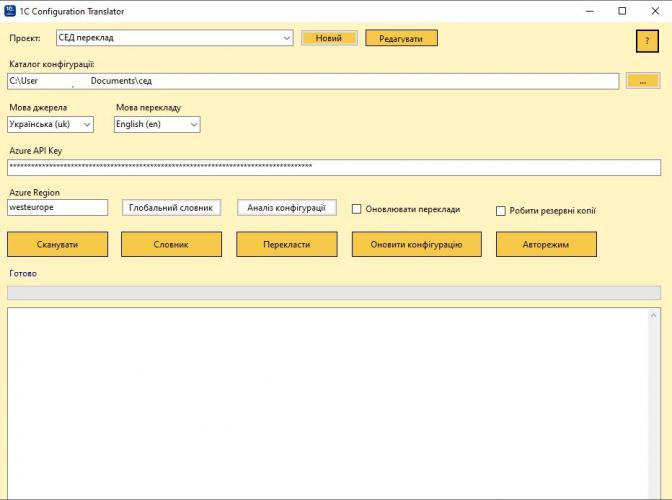Screen dimensions: 672x500
Task: Open the Словник button
Action: (171, 245)
